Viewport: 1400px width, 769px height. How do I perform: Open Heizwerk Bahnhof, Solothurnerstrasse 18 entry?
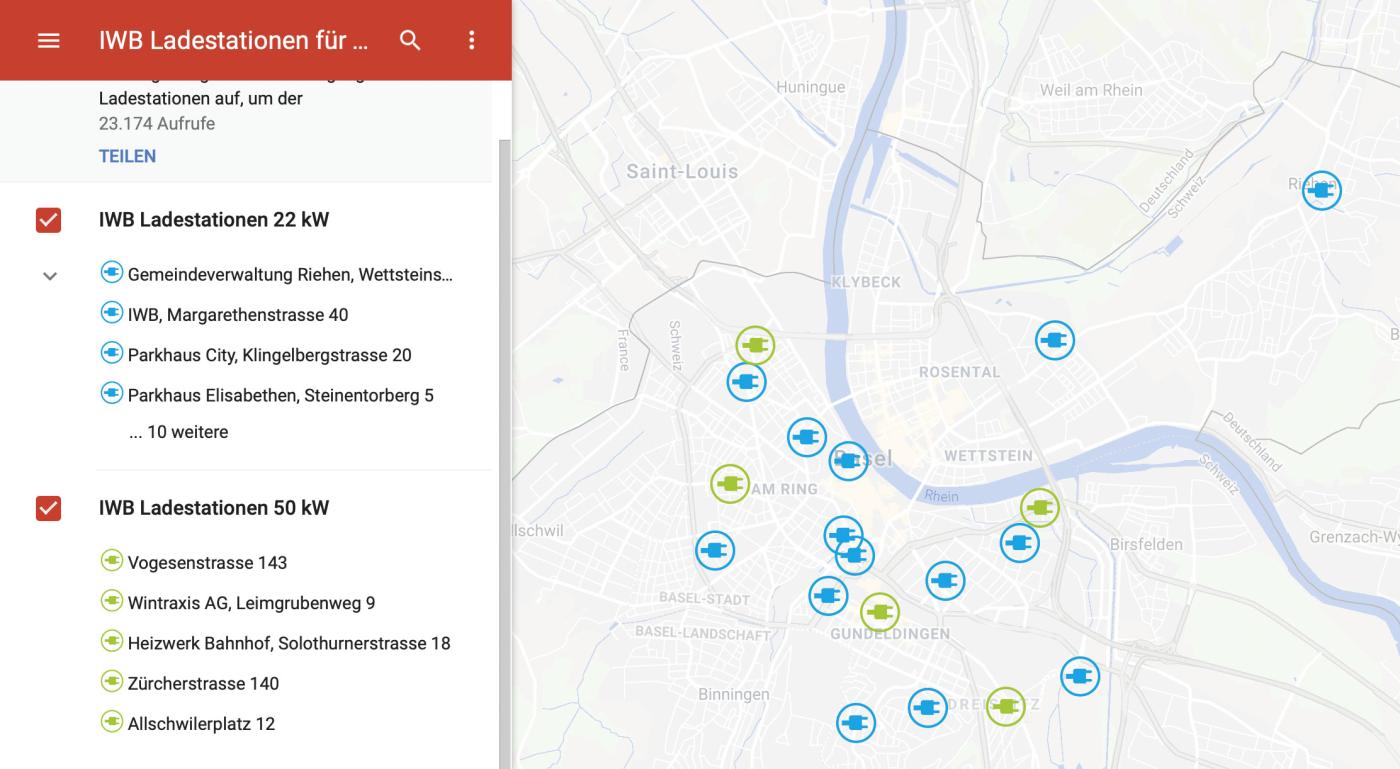point(289,642)
